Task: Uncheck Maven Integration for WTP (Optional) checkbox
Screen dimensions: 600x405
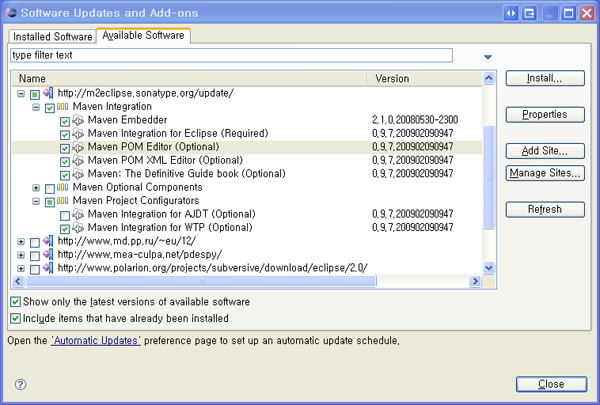Action: (65, 229)
